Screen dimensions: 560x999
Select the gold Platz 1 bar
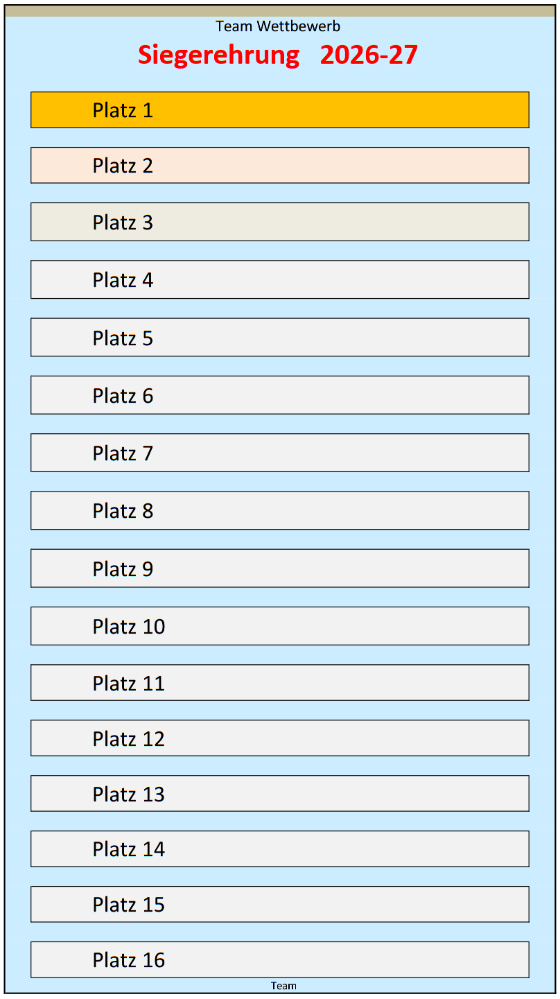click(280, 110)
